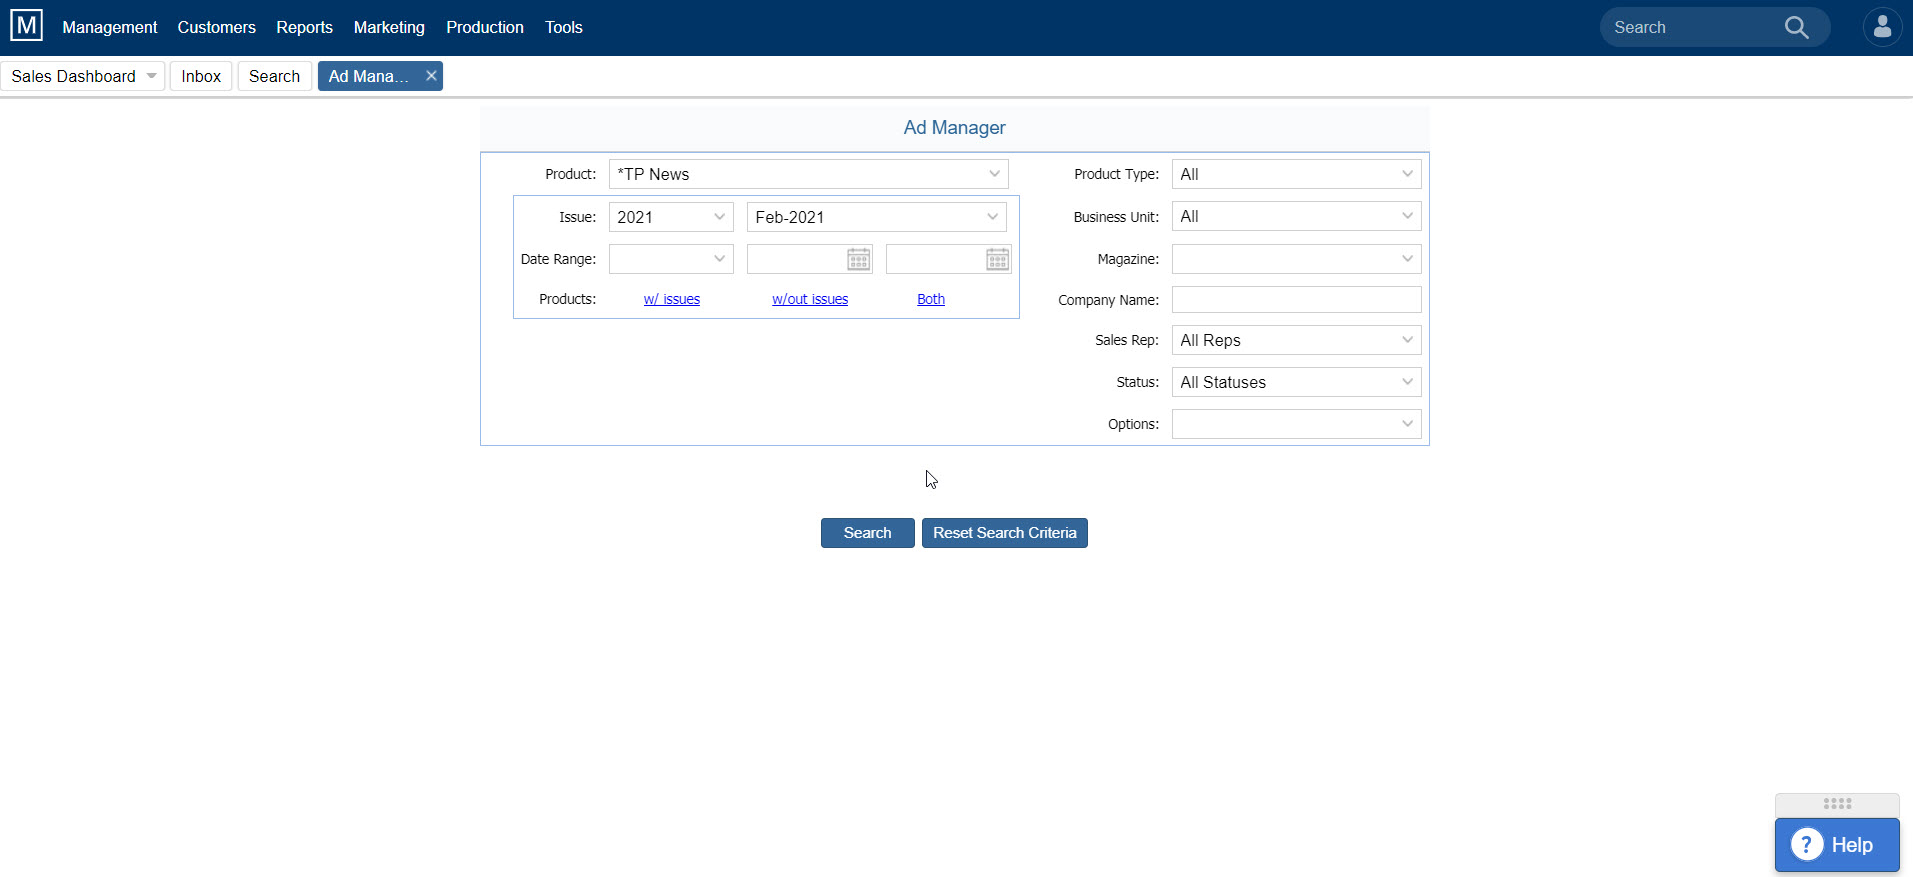Screen dimensions: 1913x877
Task: Expand the Status dropdown
Action: point(1296,382)
